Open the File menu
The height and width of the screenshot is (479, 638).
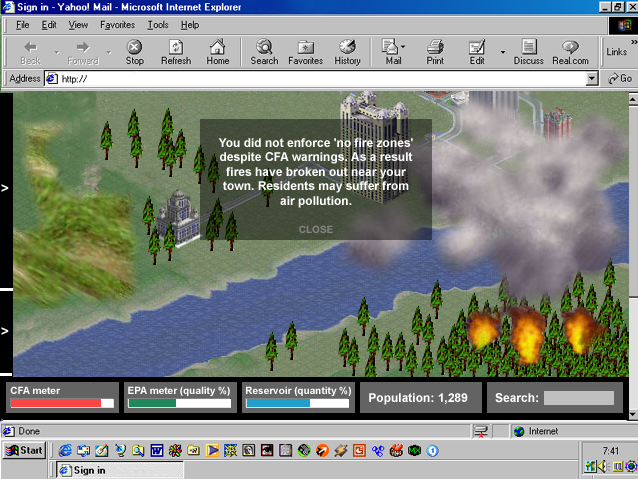pyautogui.click(x=22, y=25)
